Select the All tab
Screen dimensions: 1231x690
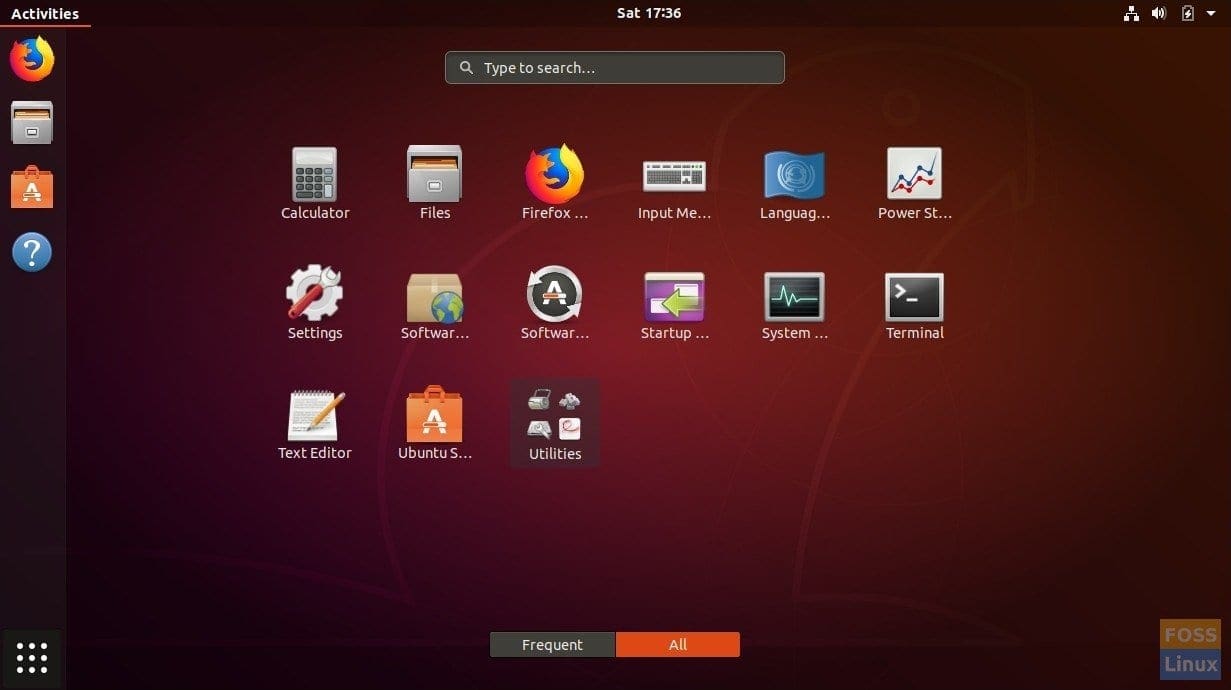coord(678,645)
